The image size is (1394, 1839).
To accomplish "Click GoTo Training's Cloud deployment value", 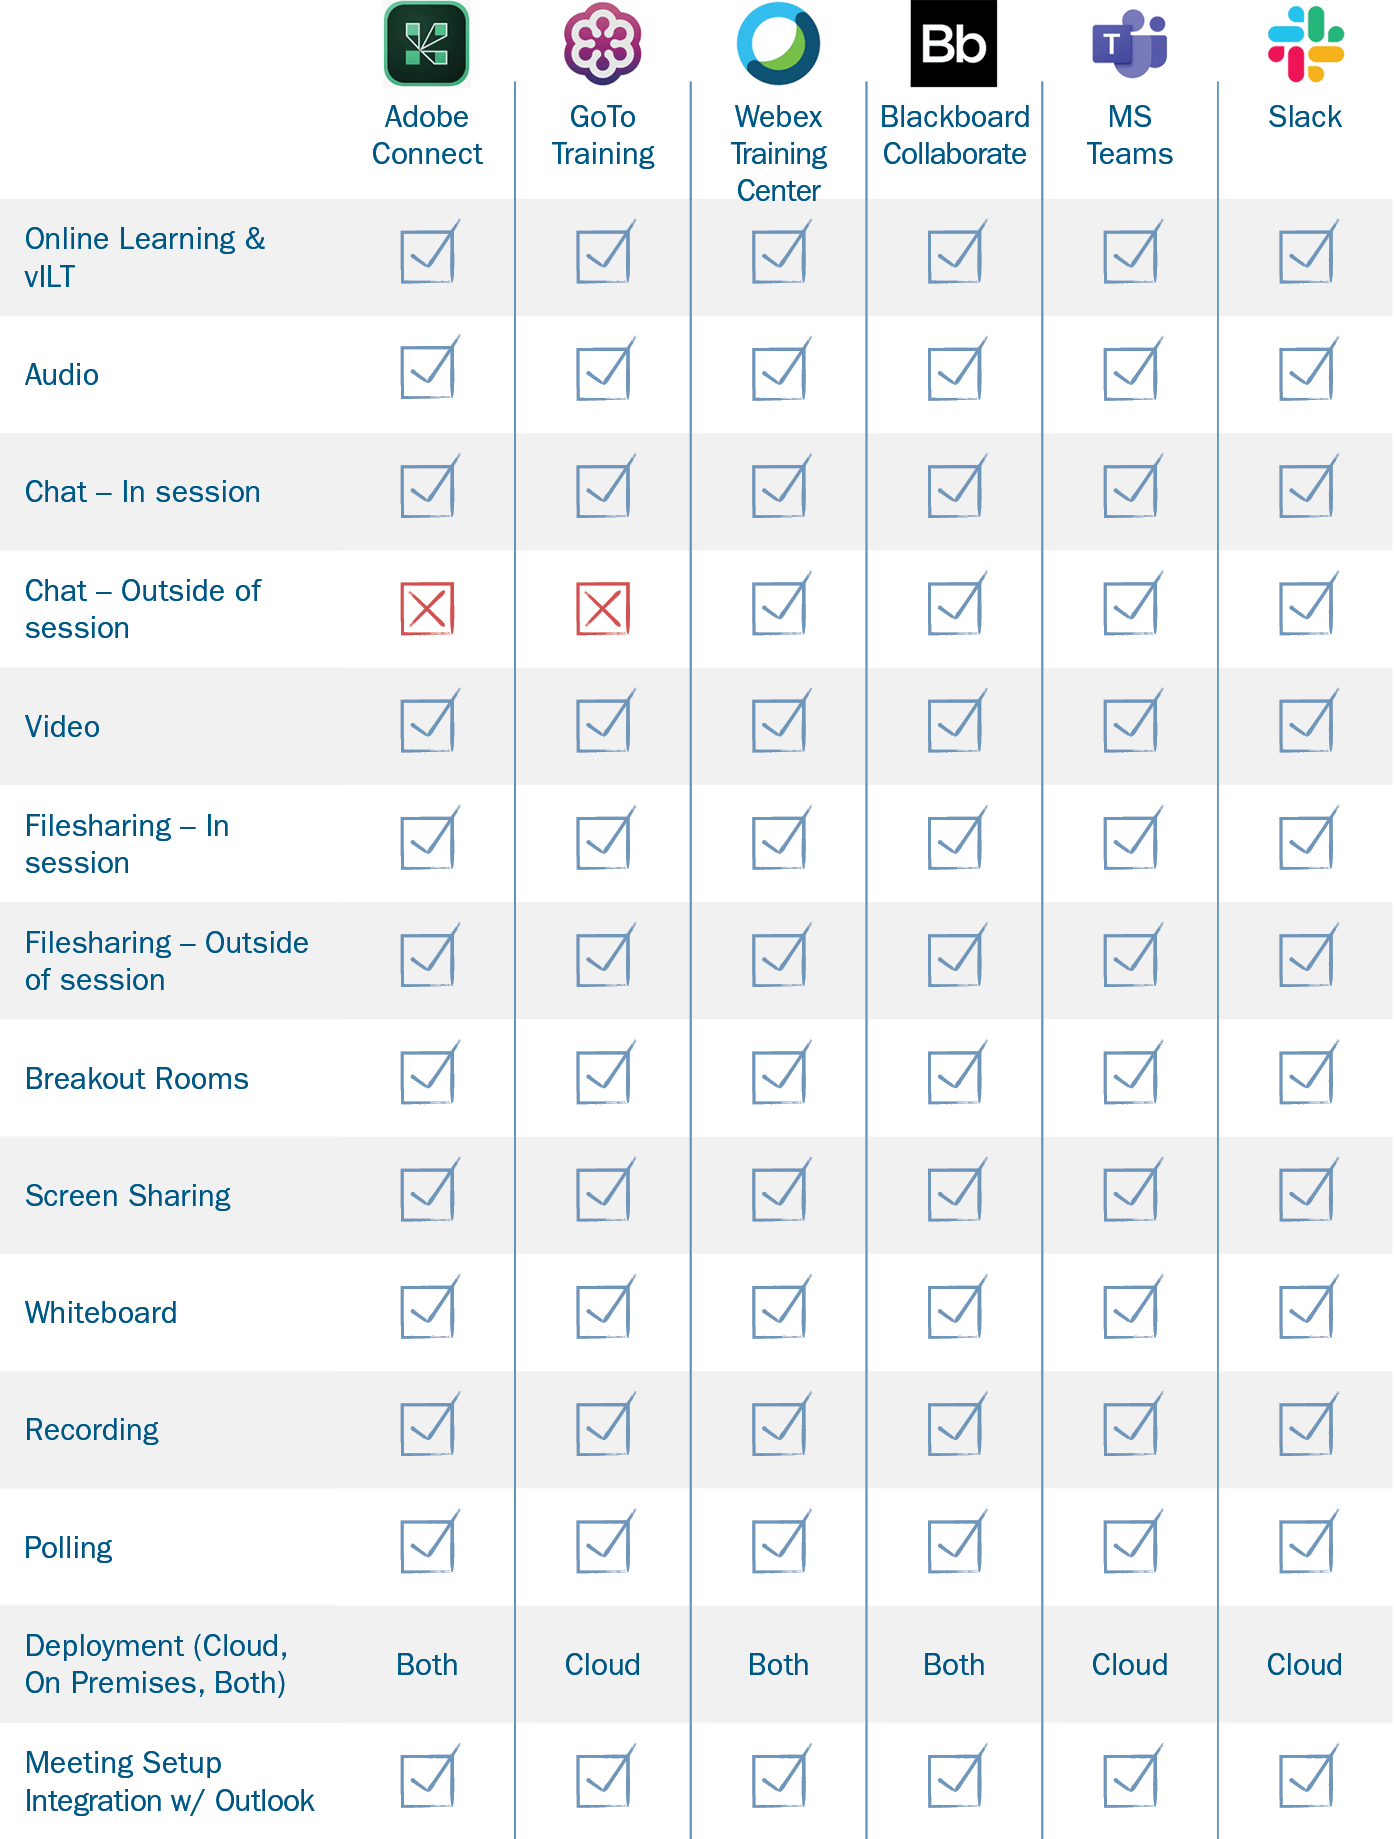I will 602,1664.
